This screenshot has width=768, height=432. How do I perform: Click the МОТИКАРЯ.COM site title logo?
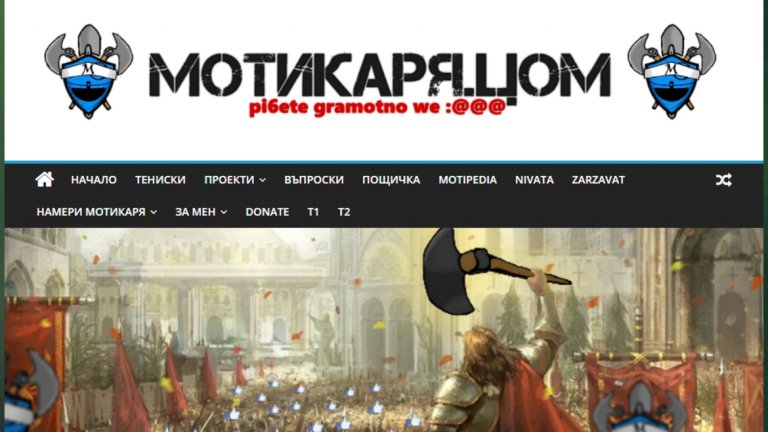pos(380,75)
